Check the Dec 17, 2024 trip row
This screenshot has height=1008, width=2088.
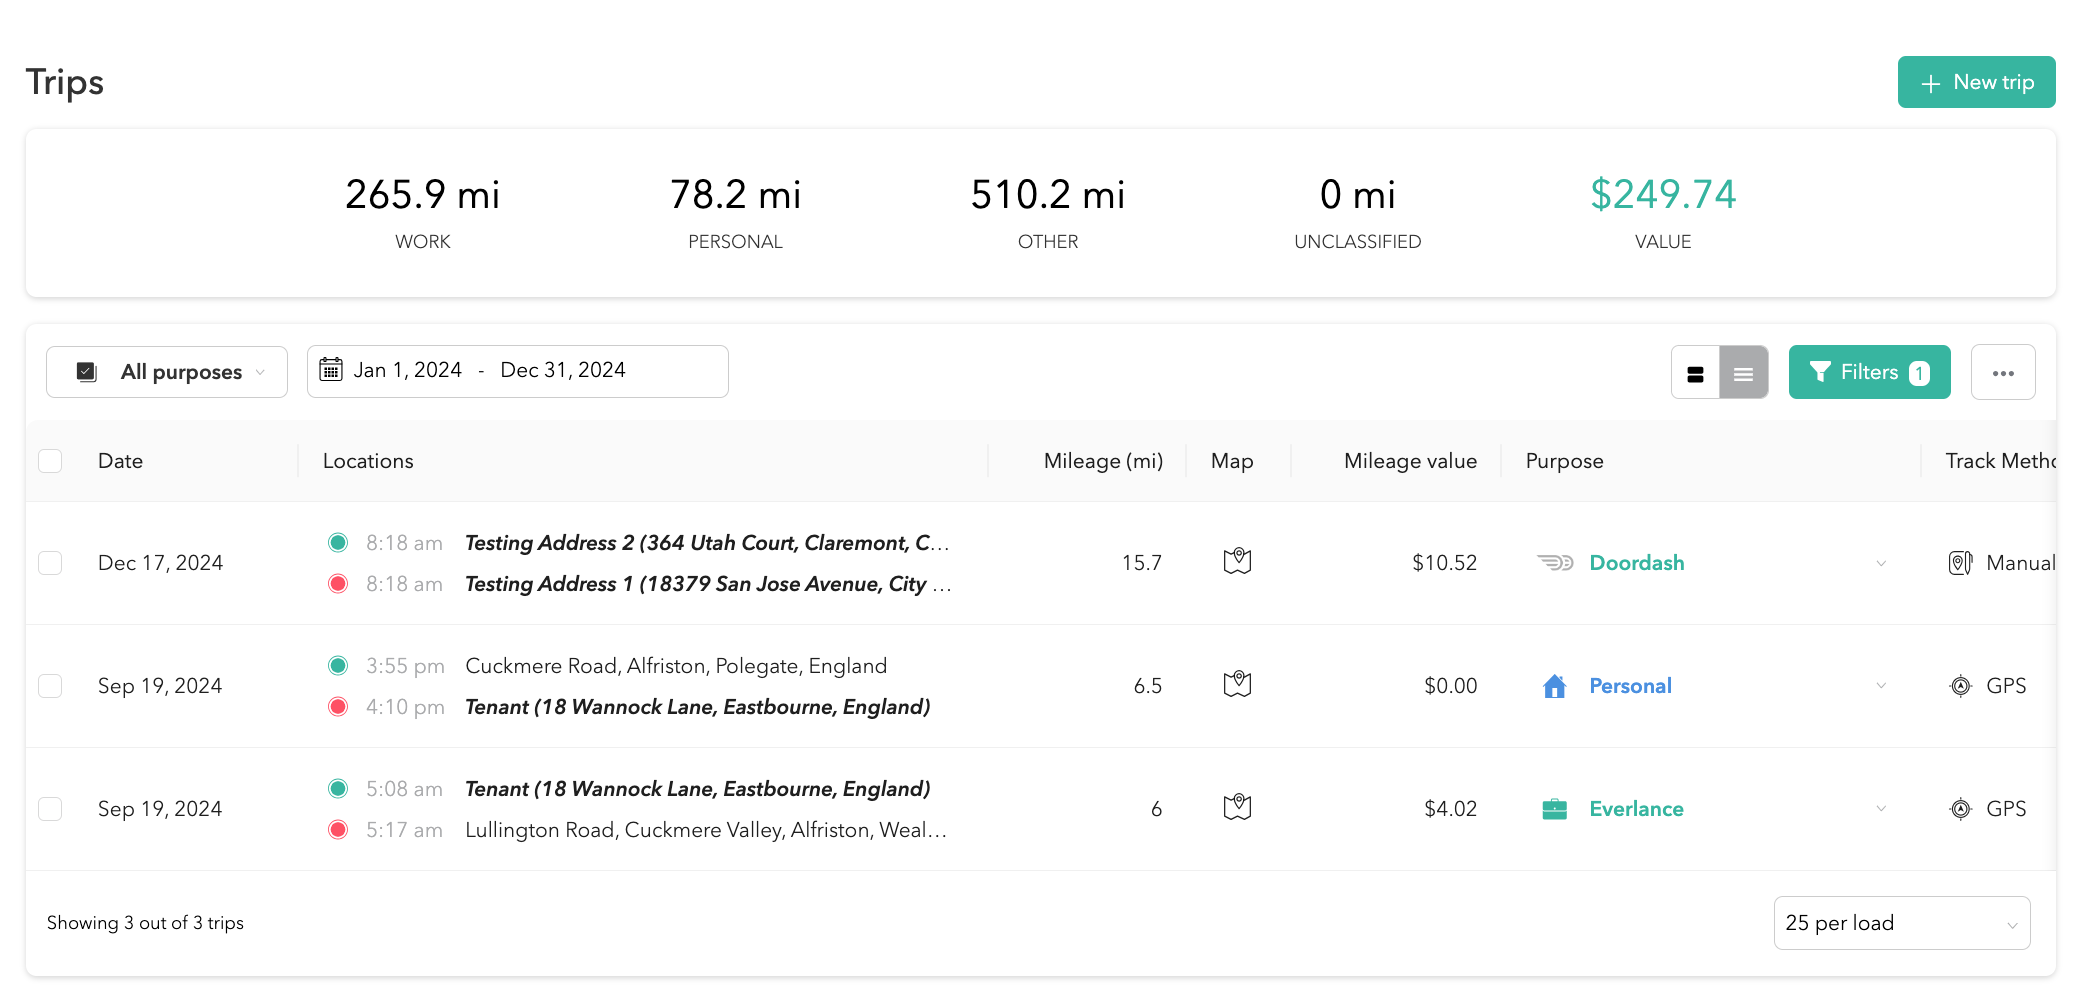tap(50, 563)
